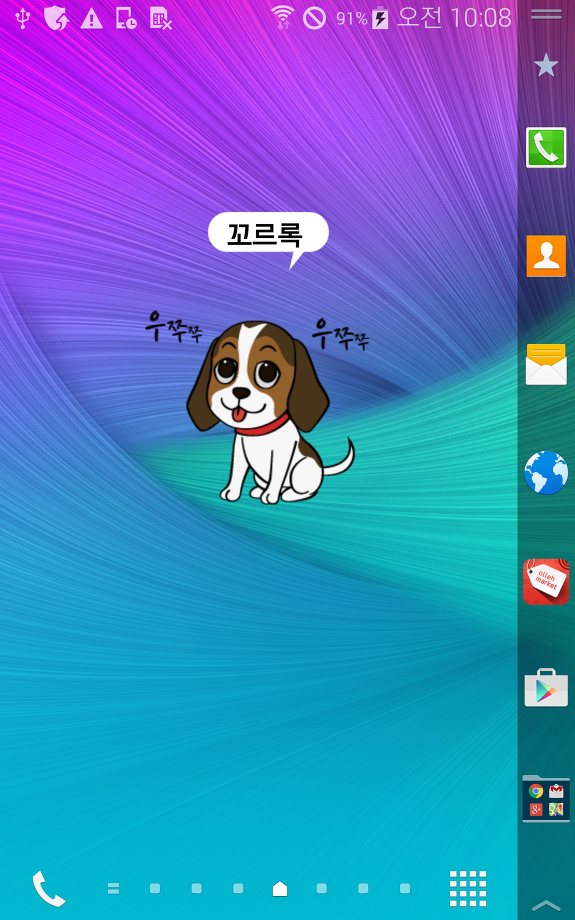Open the Google apps folder
Screen dimensions: 575x920
click(546, 799)
